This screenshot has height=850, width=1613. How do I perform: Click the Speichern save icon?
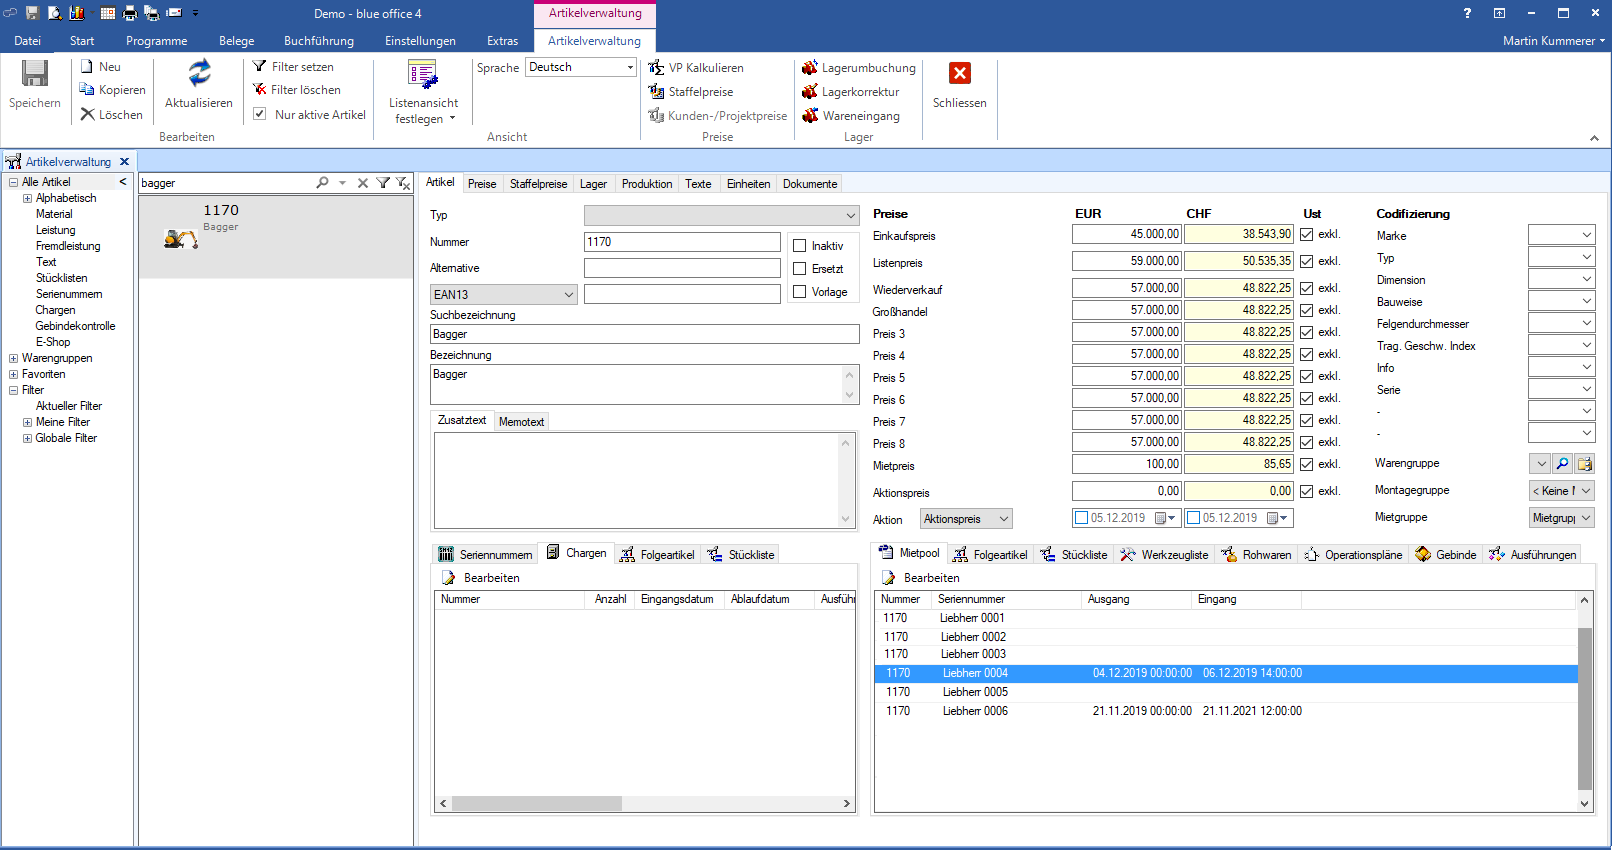coord(35,74)
